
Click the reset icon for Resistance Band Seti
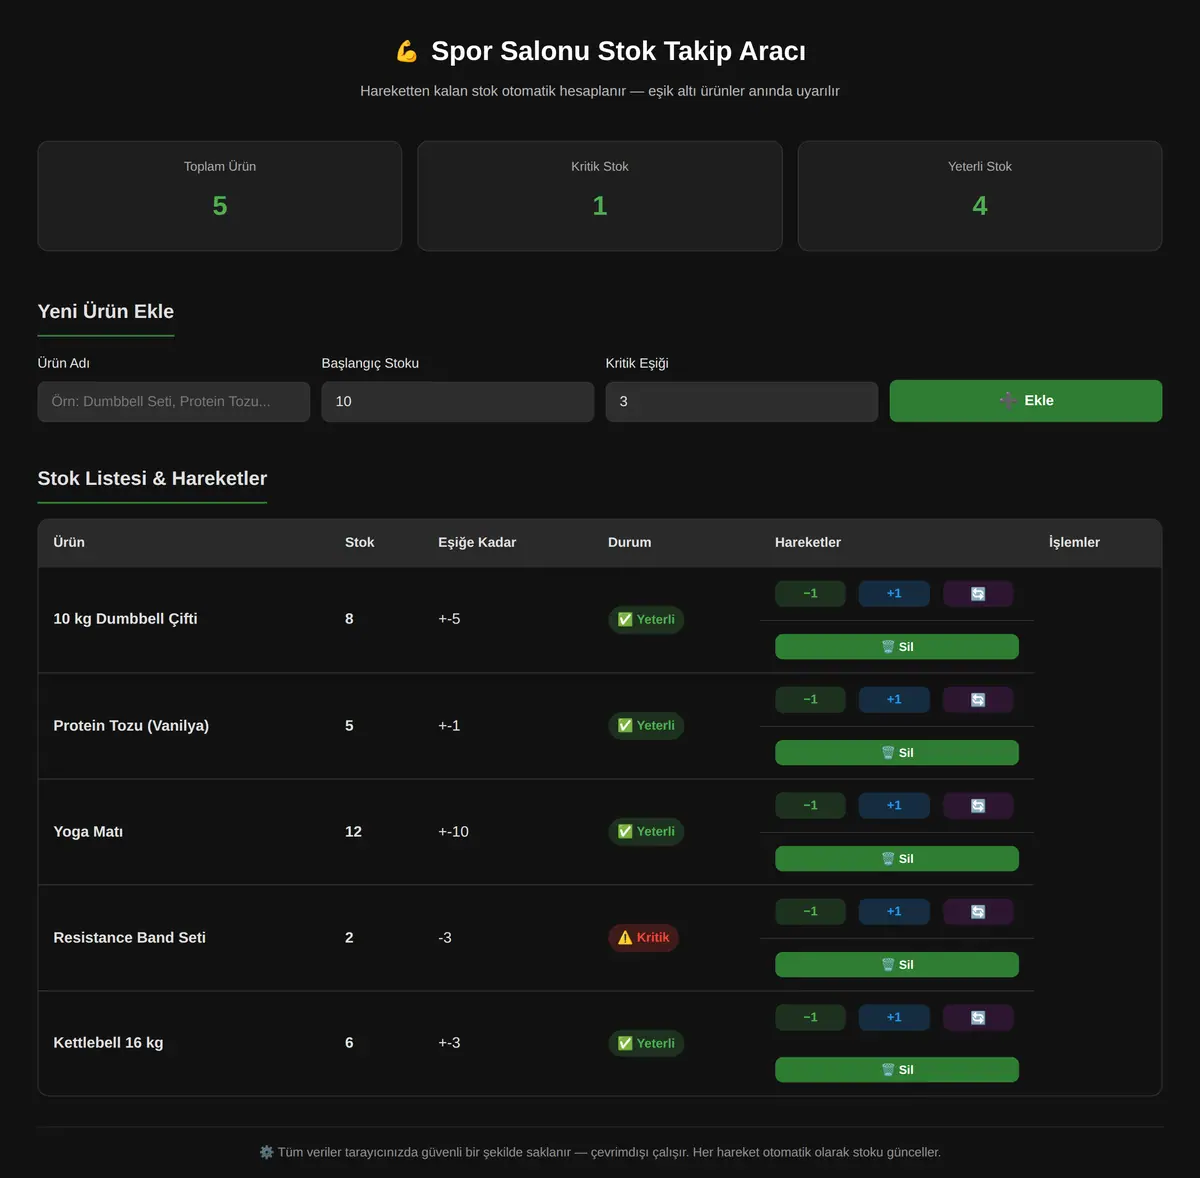click(978, 912)
